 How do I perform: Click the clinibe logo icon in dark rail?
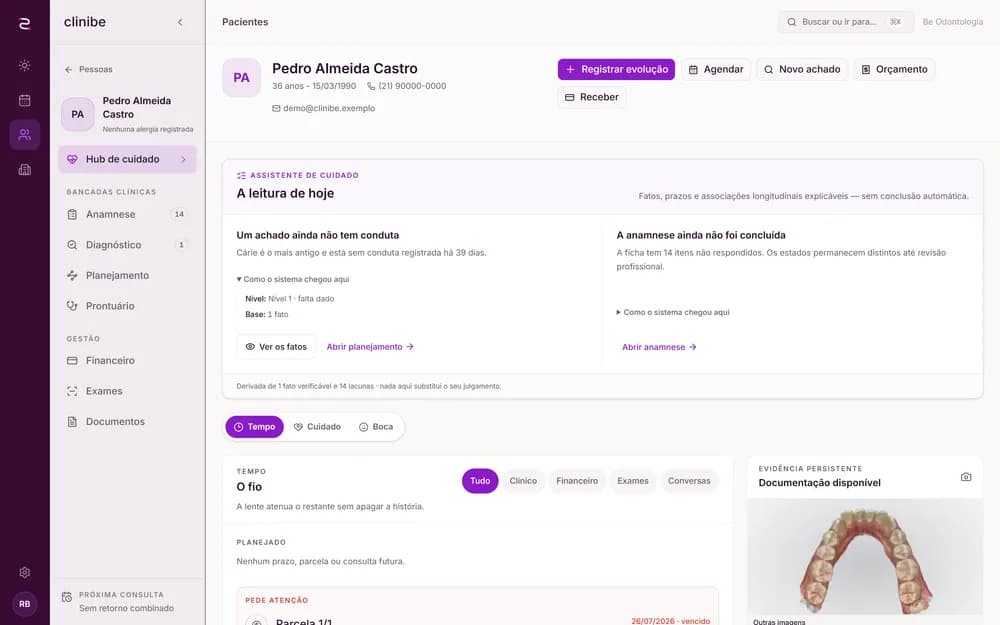click(24, 24)
